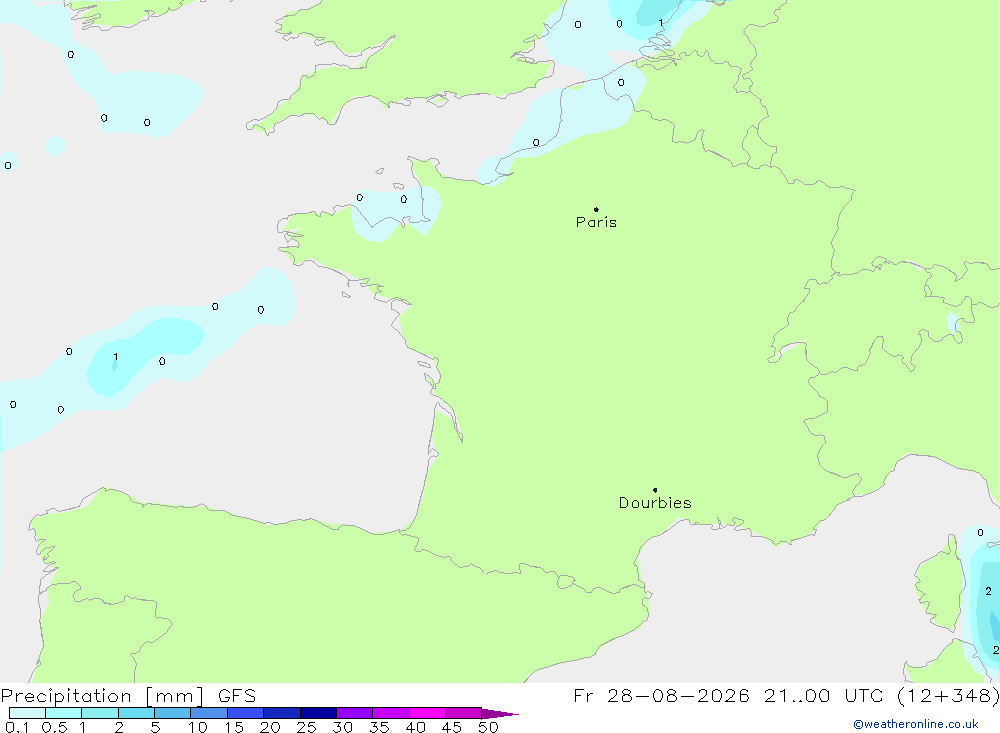Click the legend arrow tip above 50 mm
Screen dimensions: 1000x733
(x=501, y=714)
